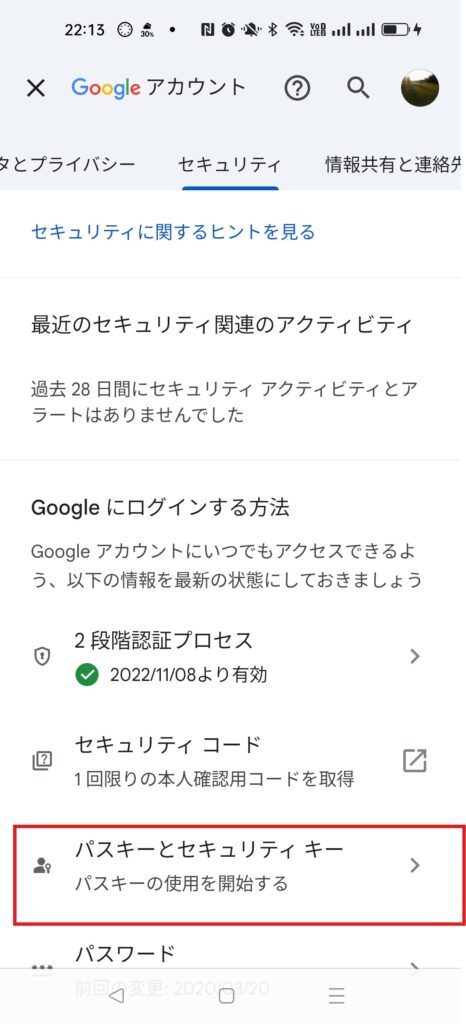Tap the Android home square button
Viewport: 466px width, 1024px height.
coord(226,995)
